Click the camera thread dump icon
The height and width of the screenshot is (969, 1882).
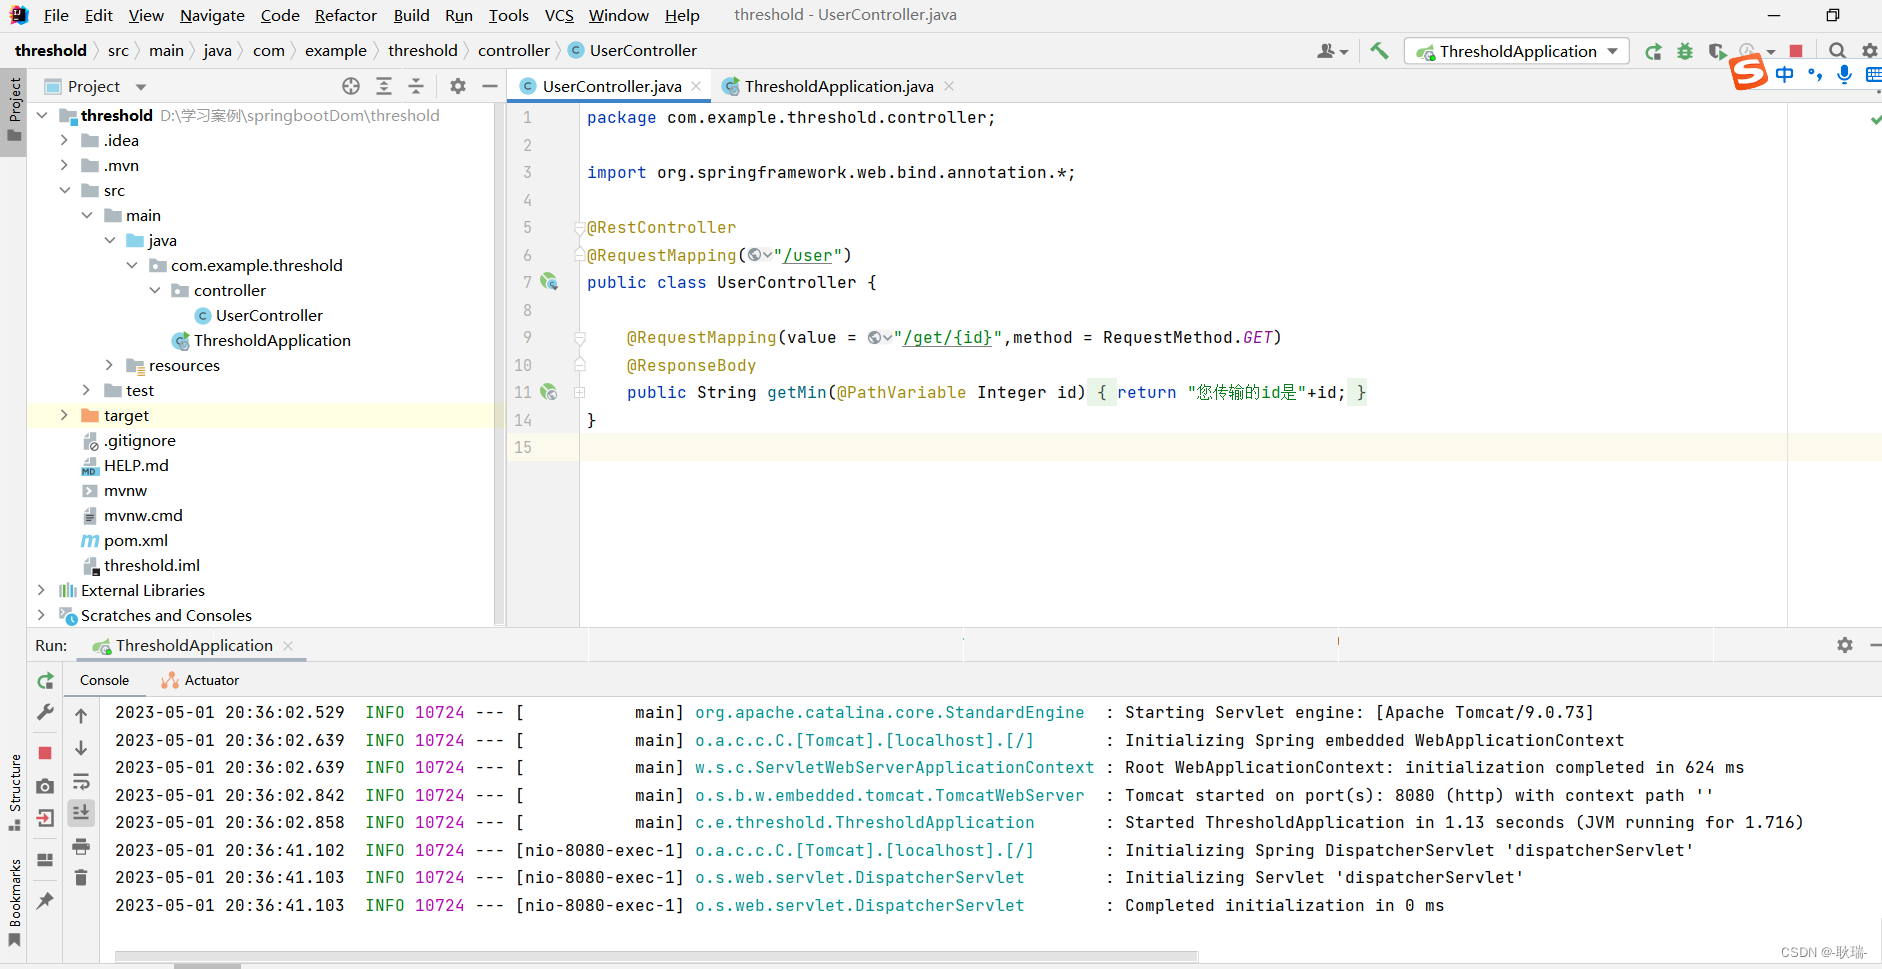45,786
